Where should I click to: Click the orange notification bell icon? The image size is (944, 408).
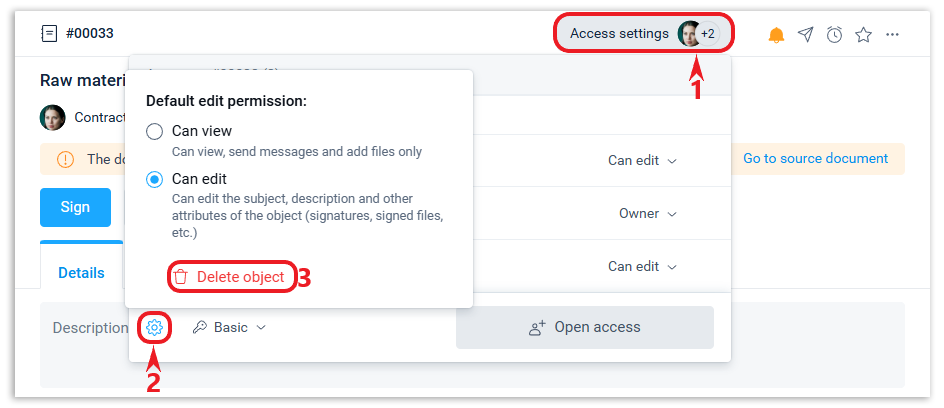776,35
